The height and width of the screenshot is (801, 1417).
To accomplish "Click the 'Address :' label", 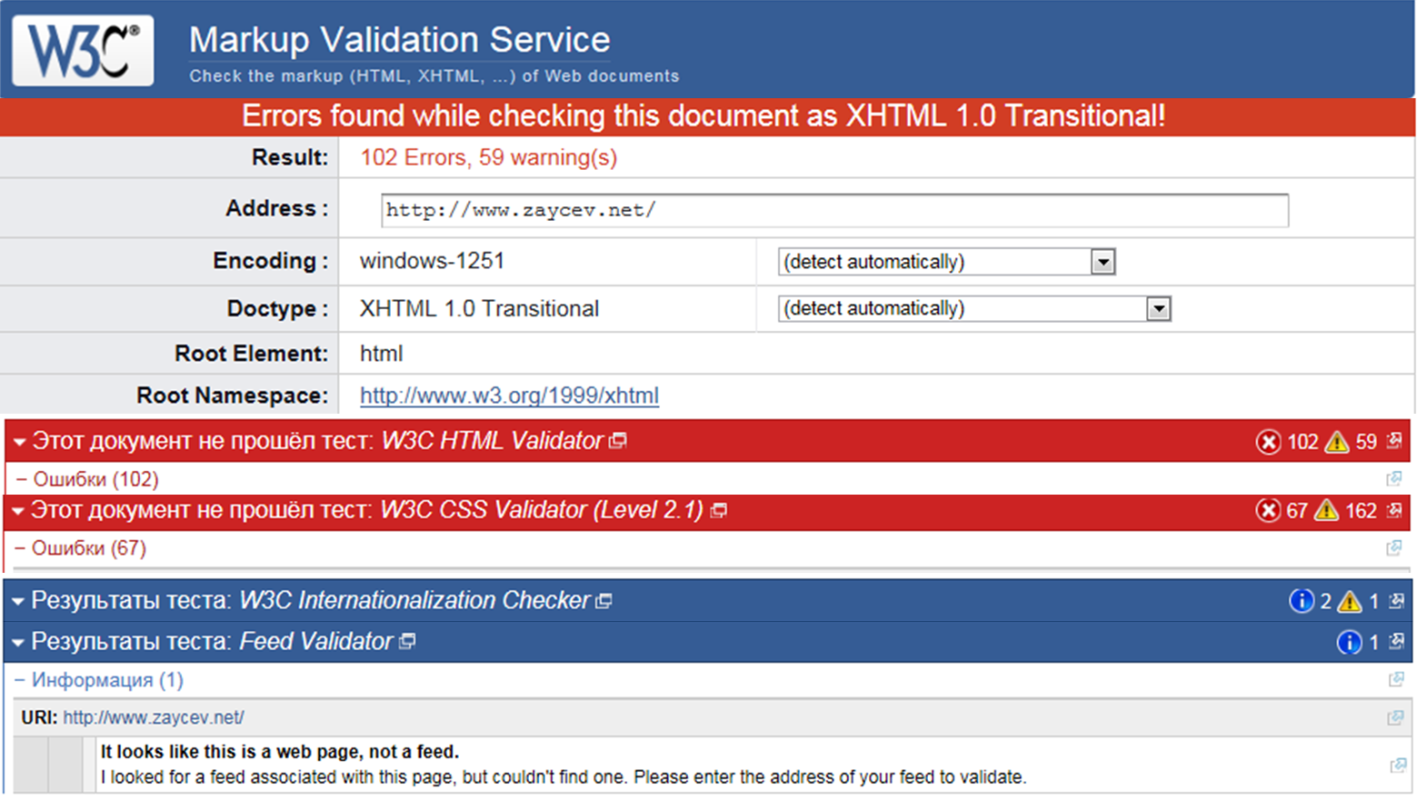I will click(277, 208).
